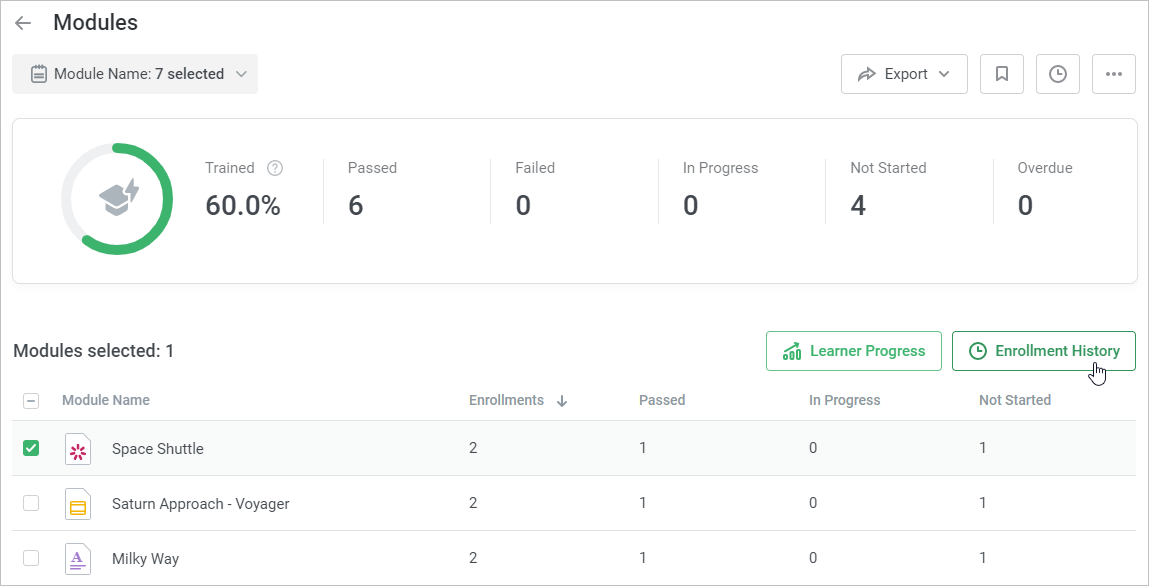This screenshot has height=586, width=1149.
Task: Click the Milky Way document module icon
Action: click(77, 558)
